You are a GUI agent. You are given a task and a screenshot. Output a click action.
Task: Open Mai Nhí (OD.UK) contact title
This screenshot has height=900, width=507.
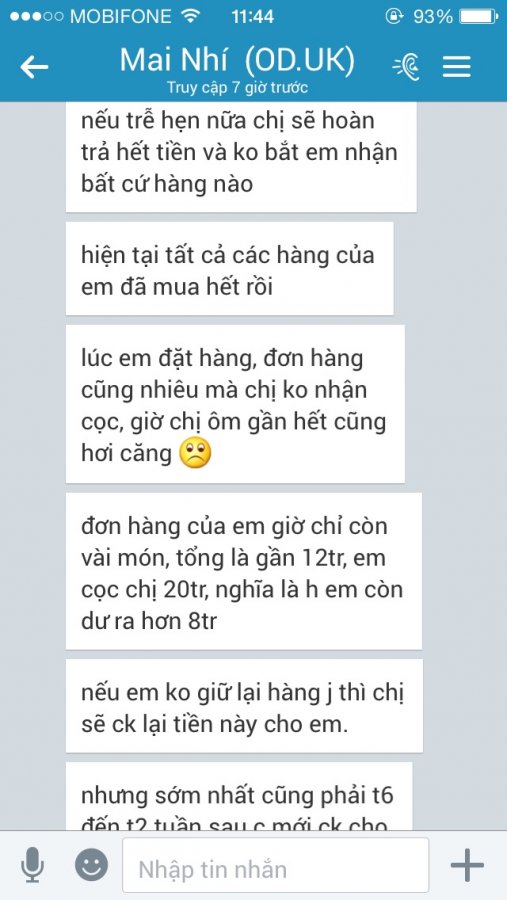coord(237,60)
